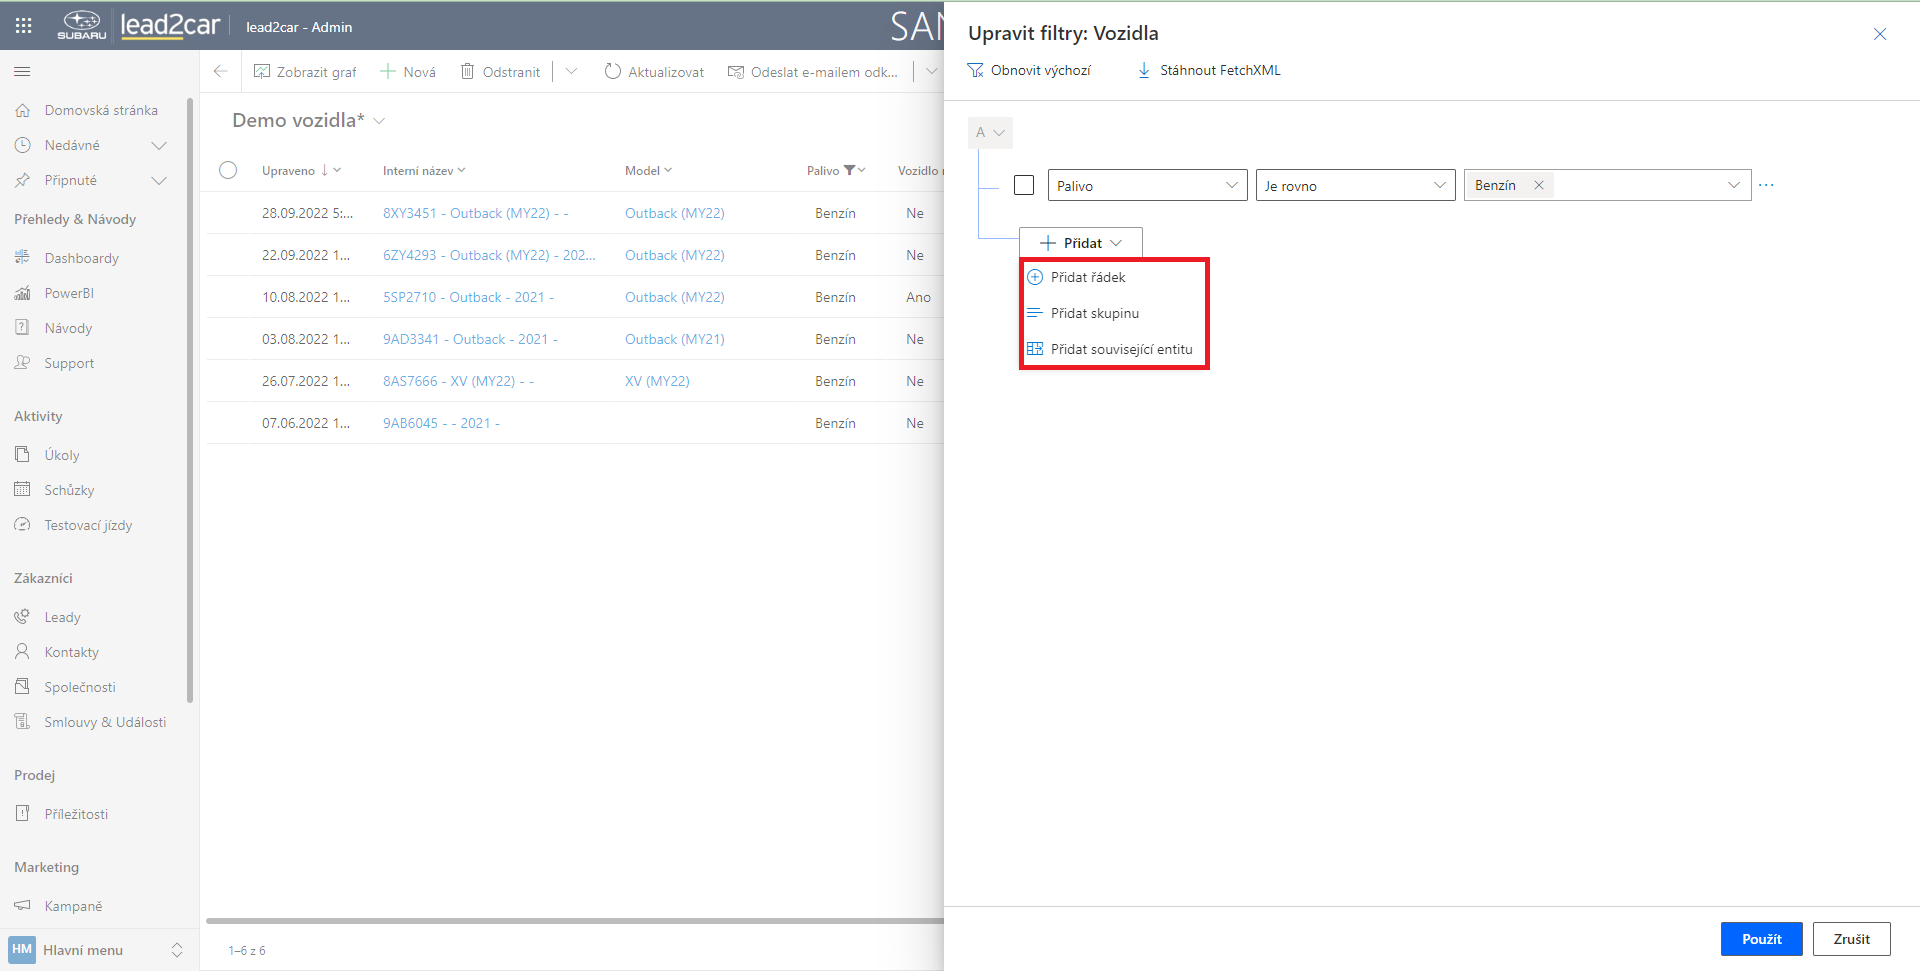Collapse the sidebar with hamburger icon
1920x971 pixels.
click(22, 72)
